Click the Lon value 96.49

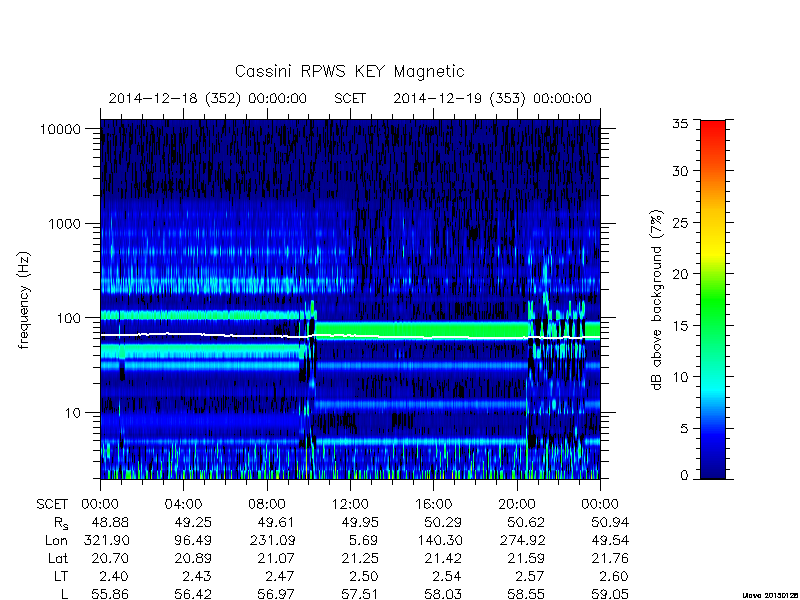193,540
